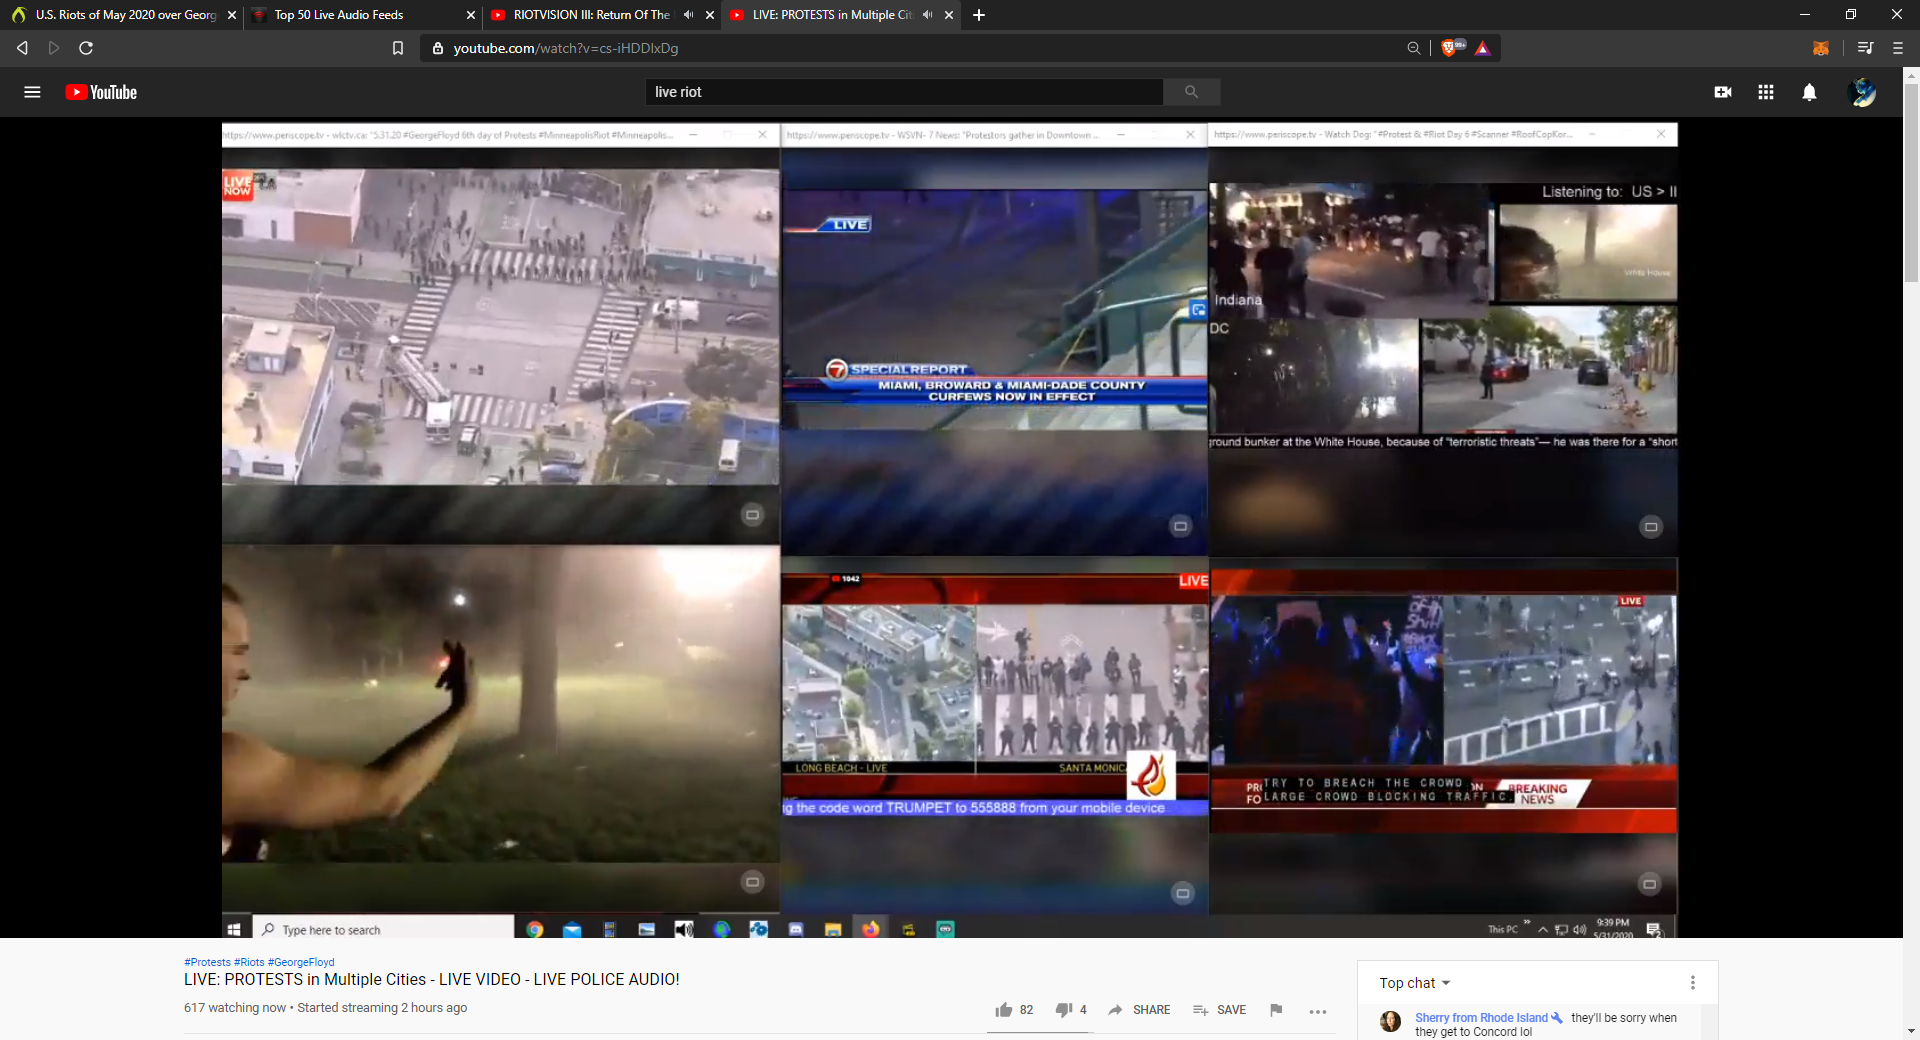Open the notifications bell

(1809, 92)
